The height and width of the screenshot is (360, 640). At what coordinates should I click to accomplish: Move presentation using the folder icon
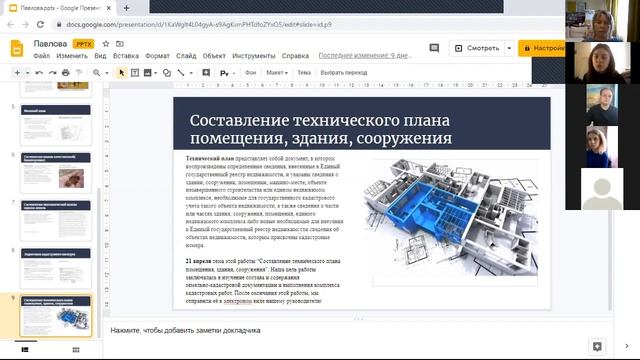point(120,44)
